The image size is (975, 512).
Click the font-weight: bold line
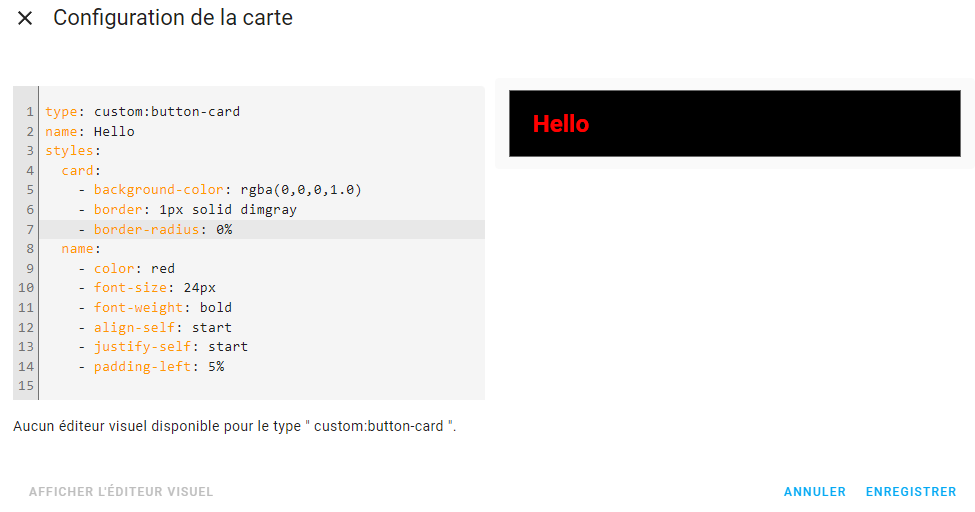[x=162, y=308]
